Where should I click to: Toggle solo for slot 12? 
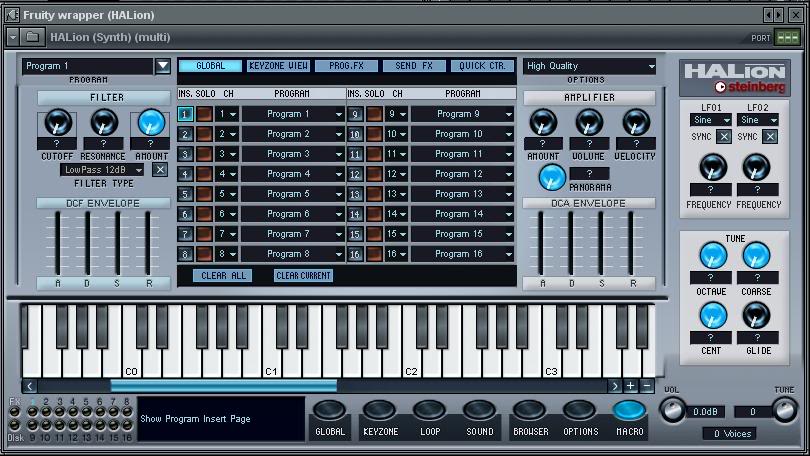374,174
